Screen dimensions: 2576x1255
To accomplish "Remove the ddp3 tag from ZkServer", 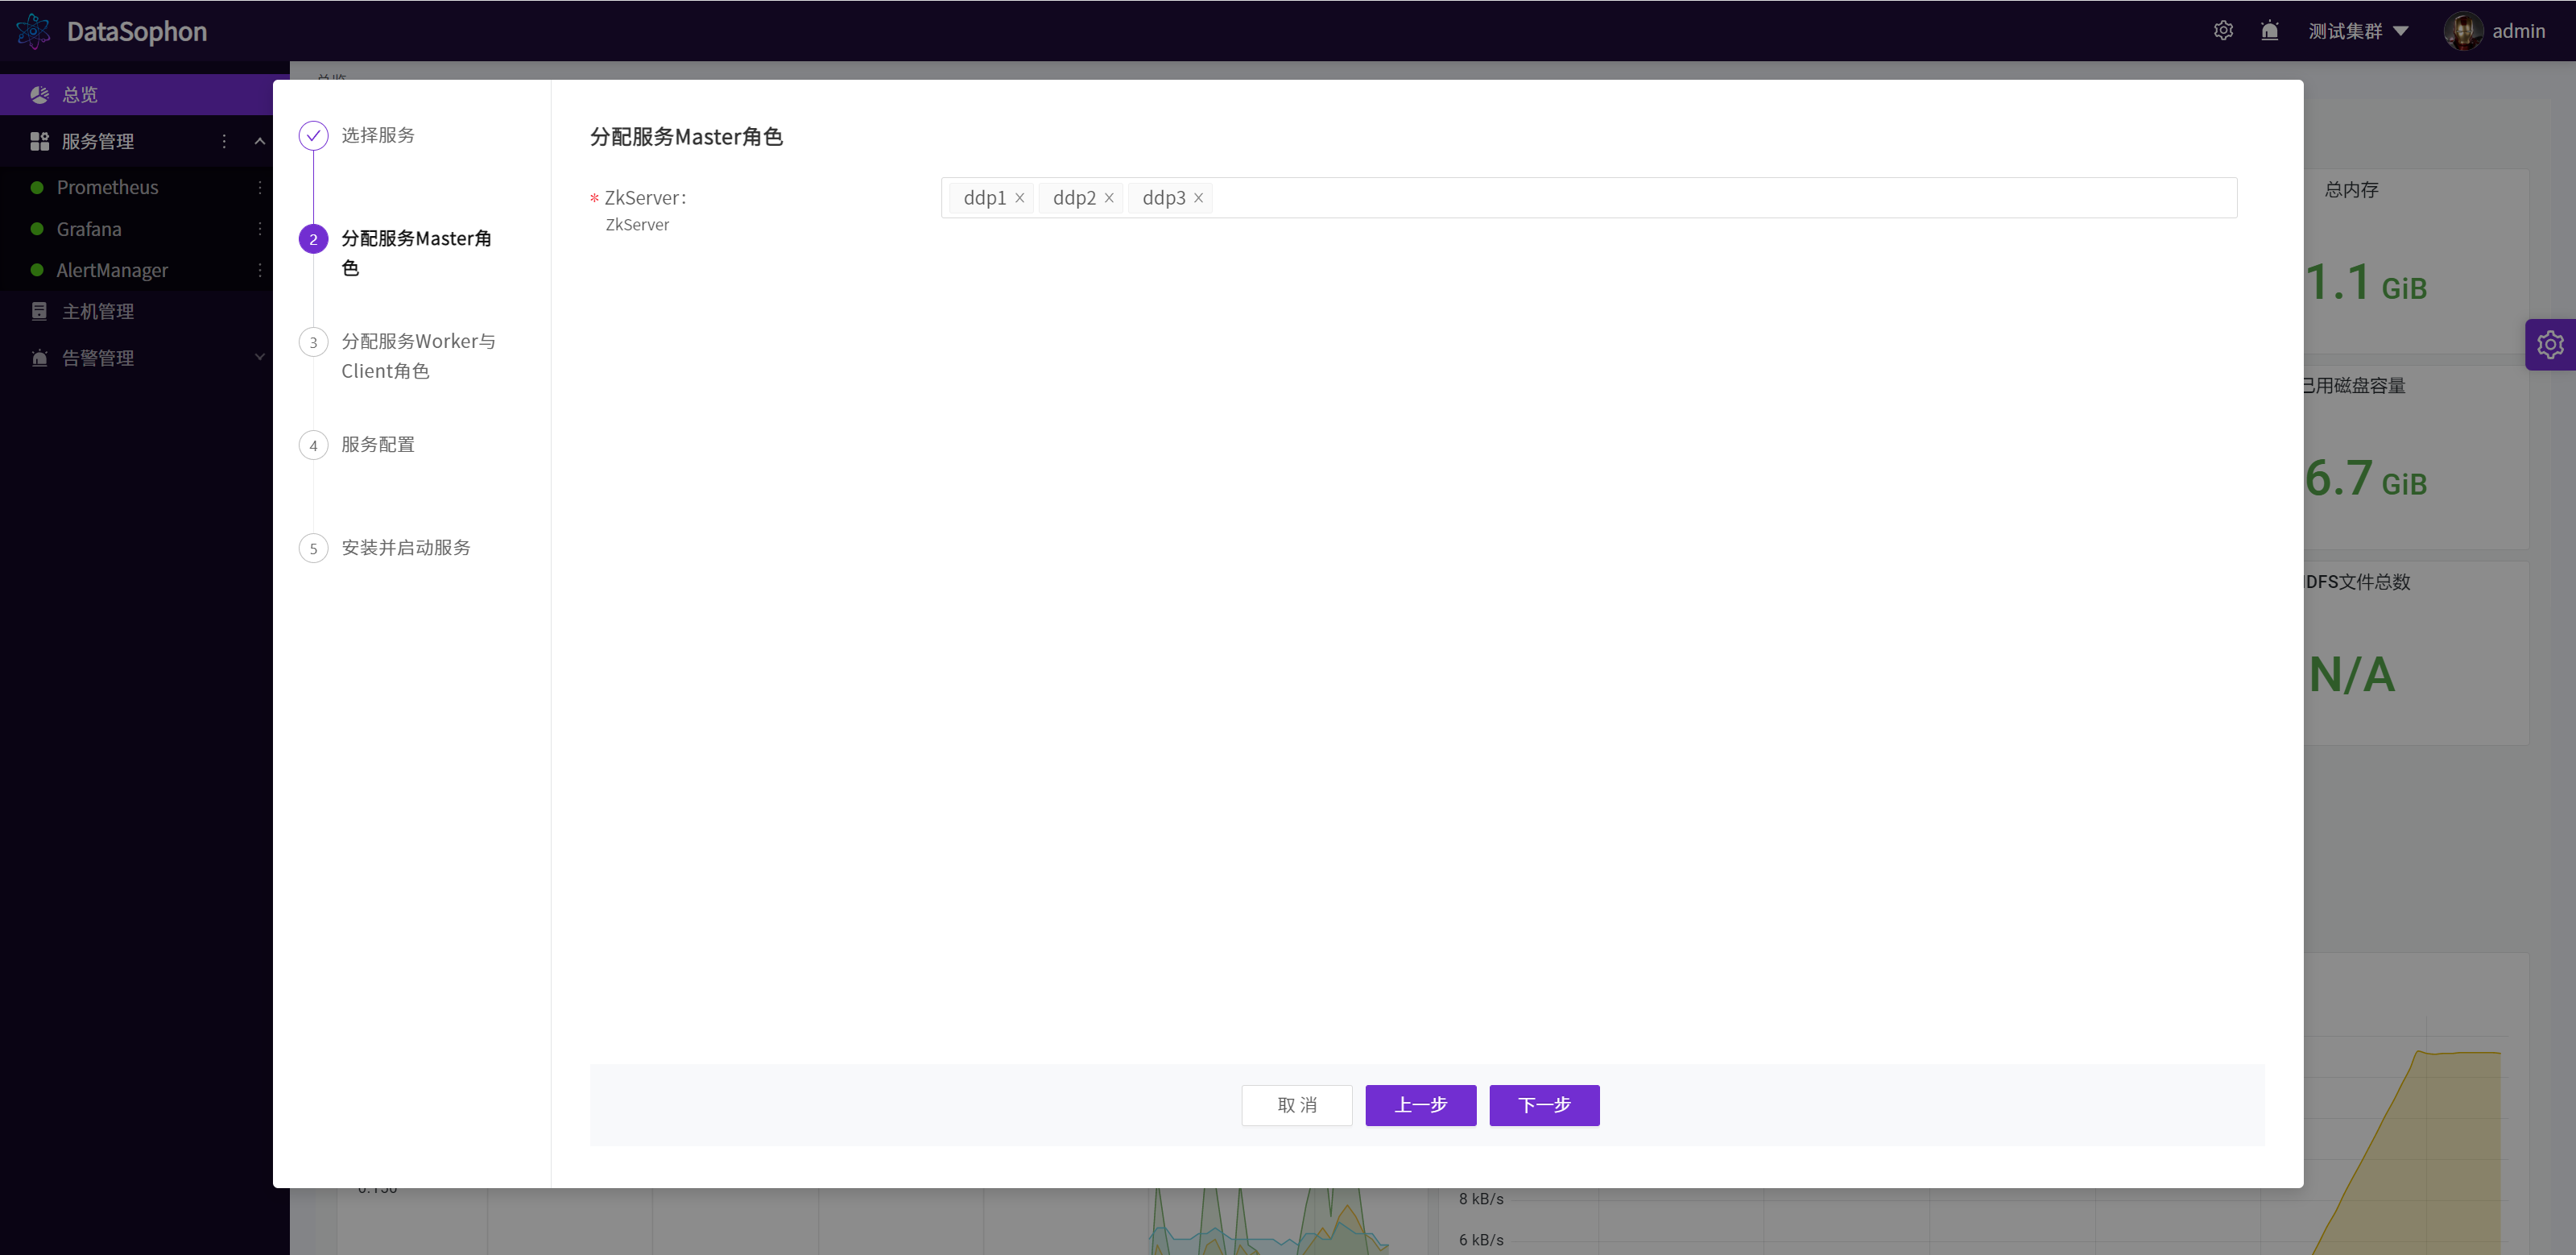I will pyautogui.click(x=1198, y=198).
